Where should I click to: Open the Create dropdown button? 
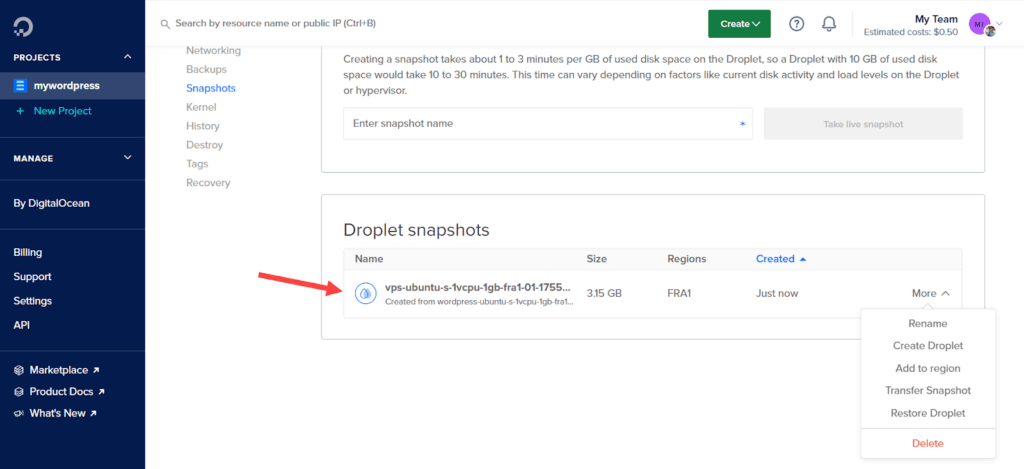[739, 24]
